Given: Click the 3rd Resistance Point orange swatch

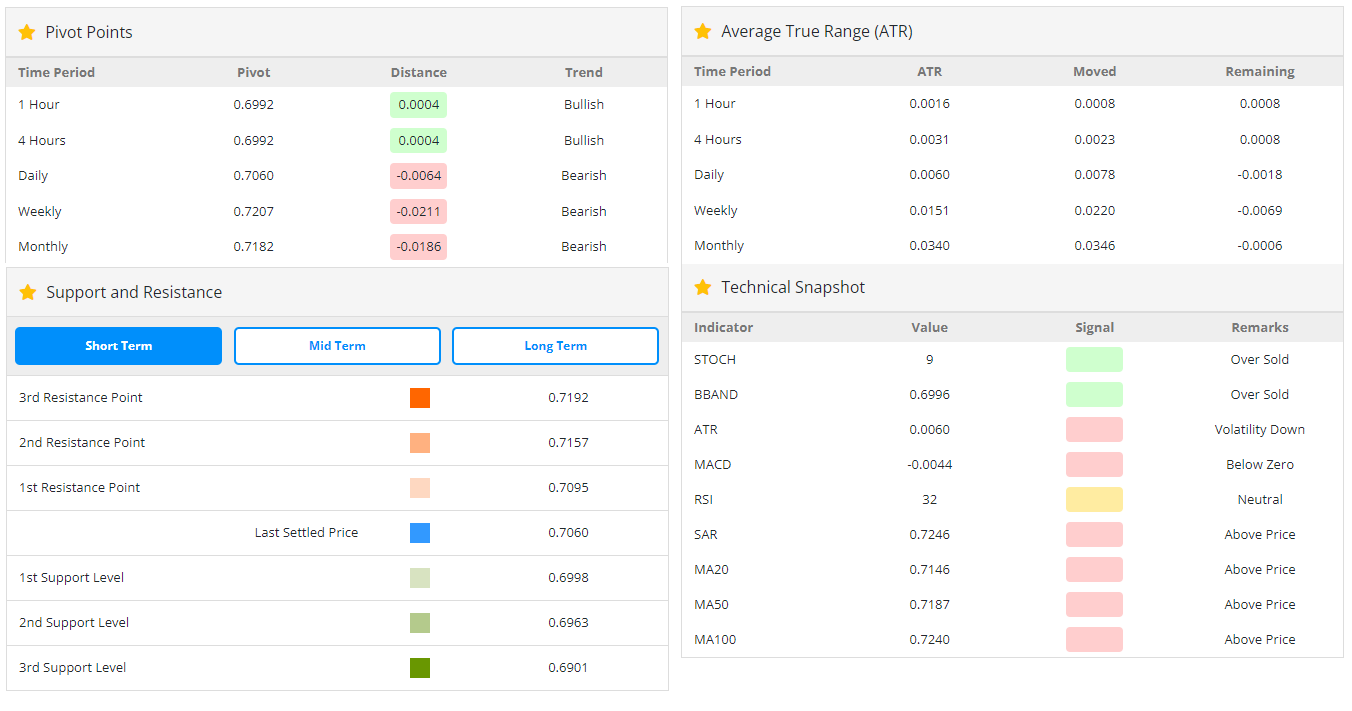Looking at the screenshot, I should (x=420, y=398).
